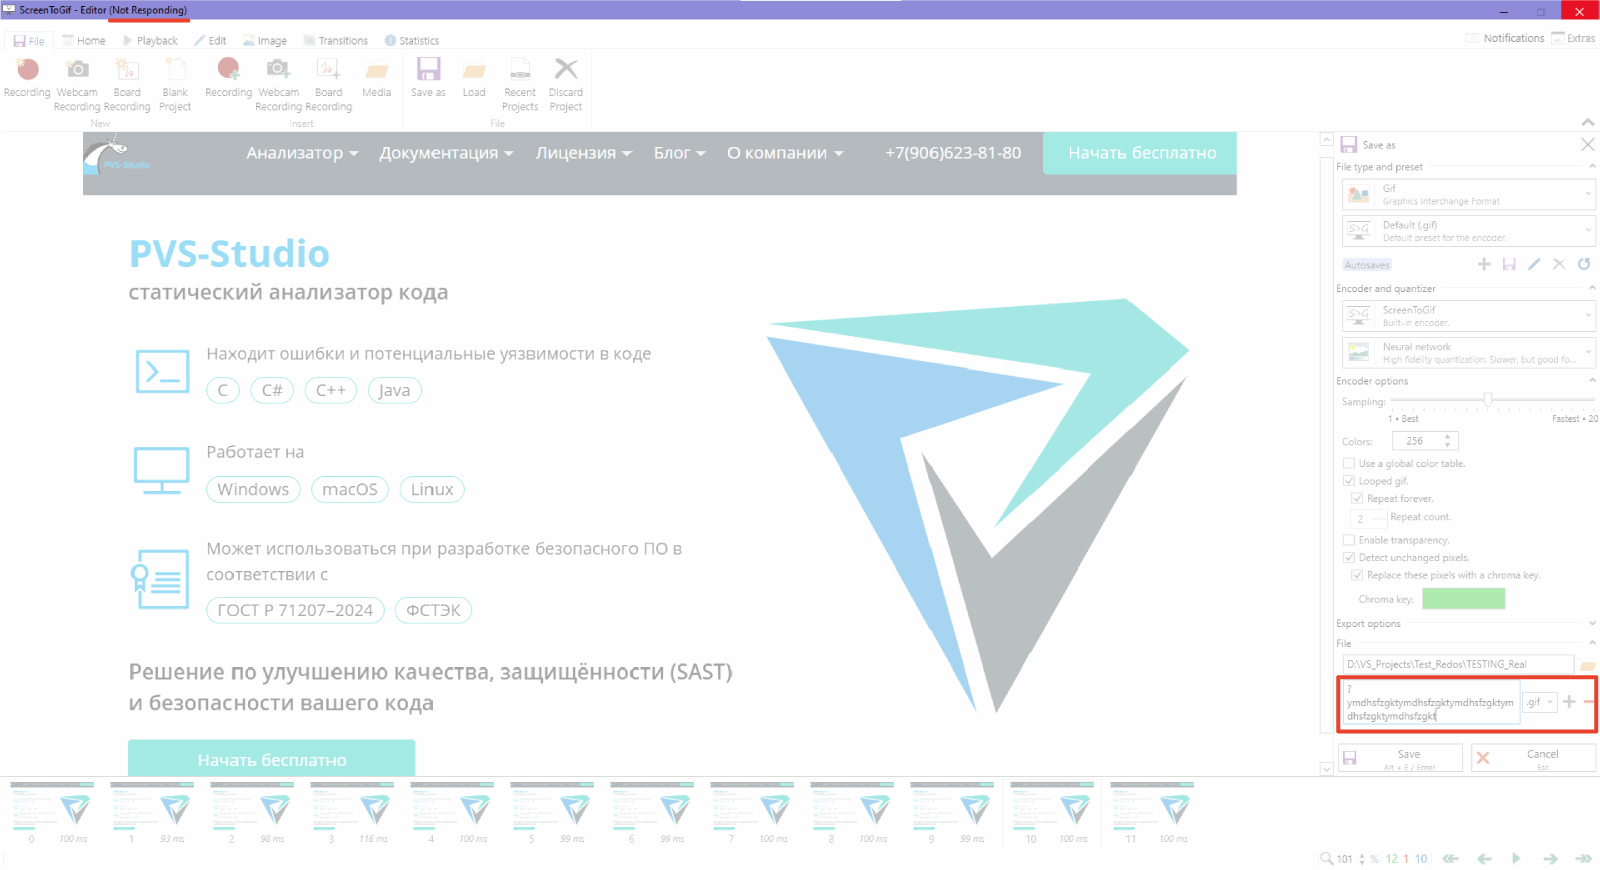Open the Neural network quantizer dropdown

click(x=1468, y=353)
